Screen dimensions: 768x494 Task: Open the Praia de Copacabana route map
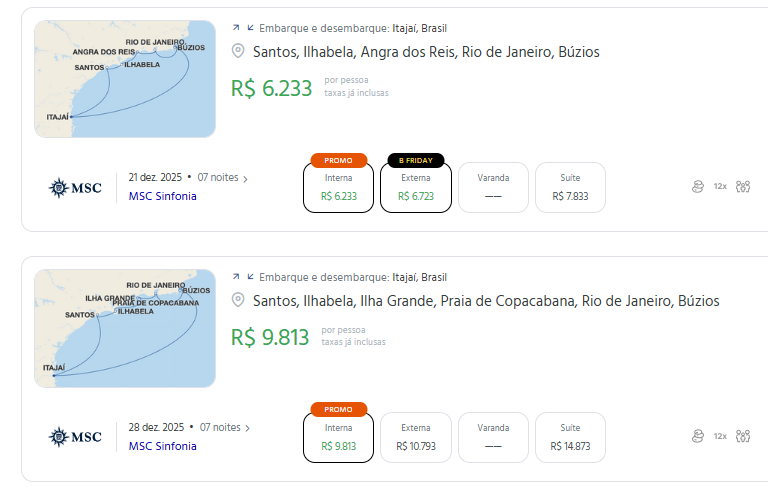(x=124, y=328)
